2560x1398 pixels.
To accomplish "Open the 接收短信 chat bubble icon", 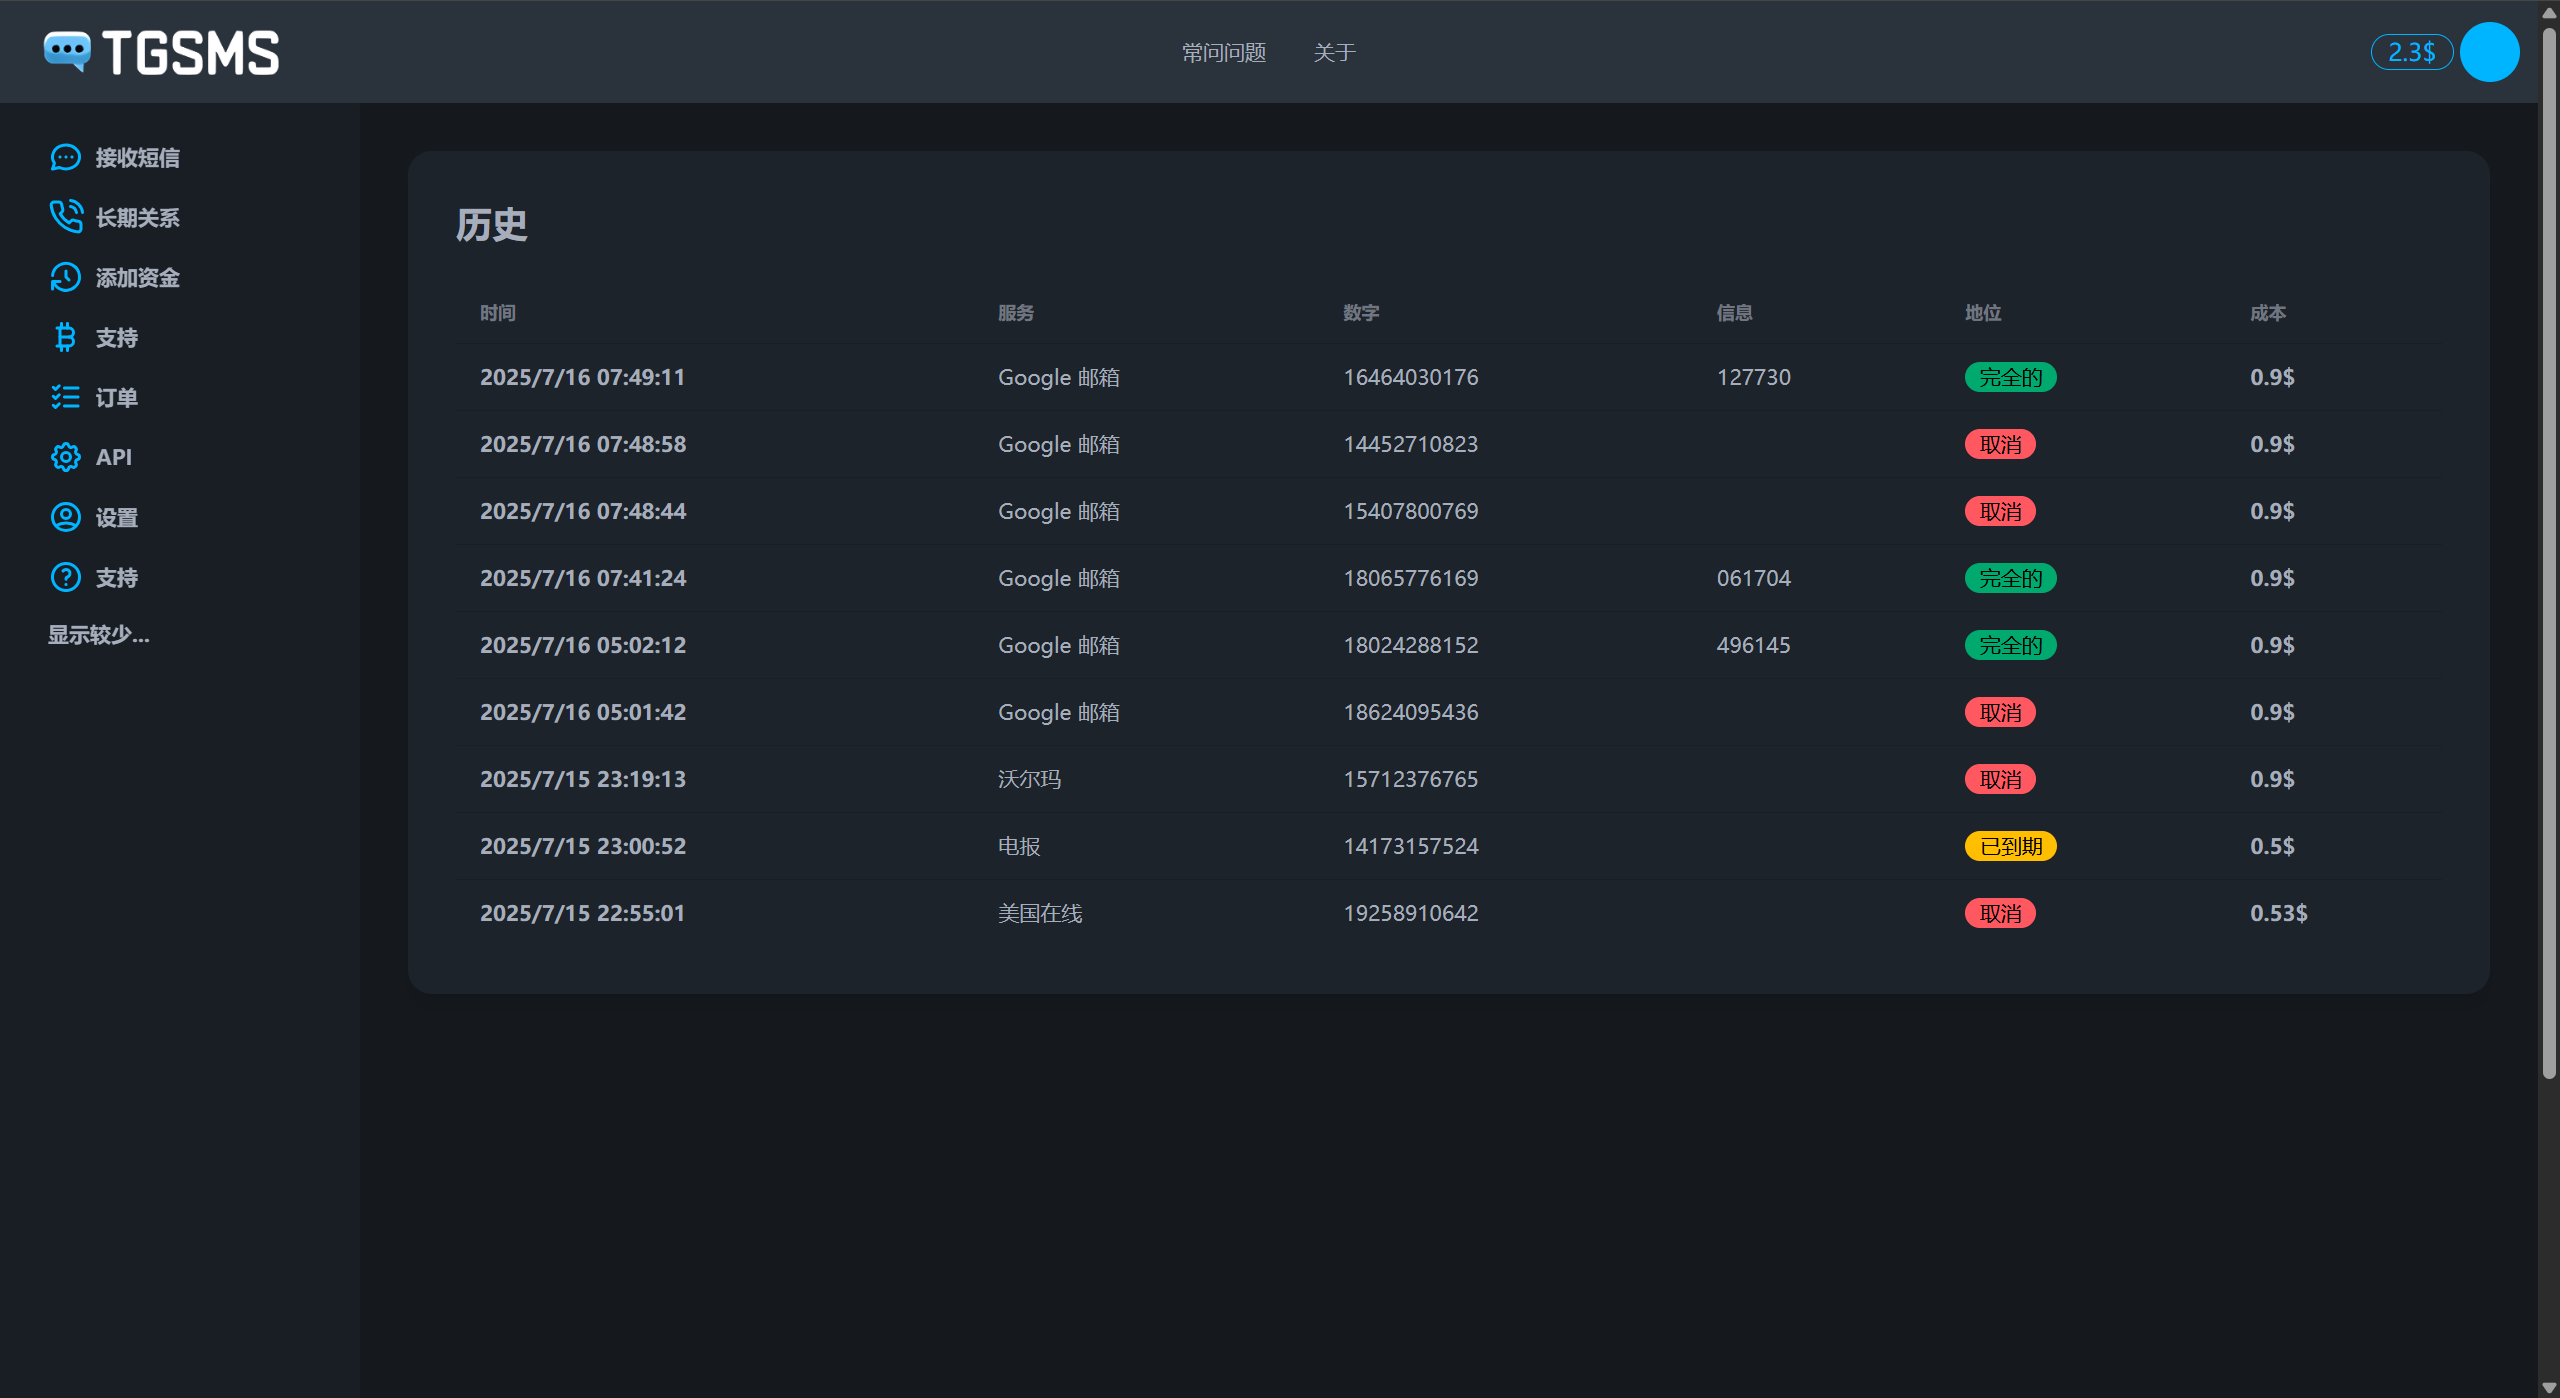I will click(65, 158).
